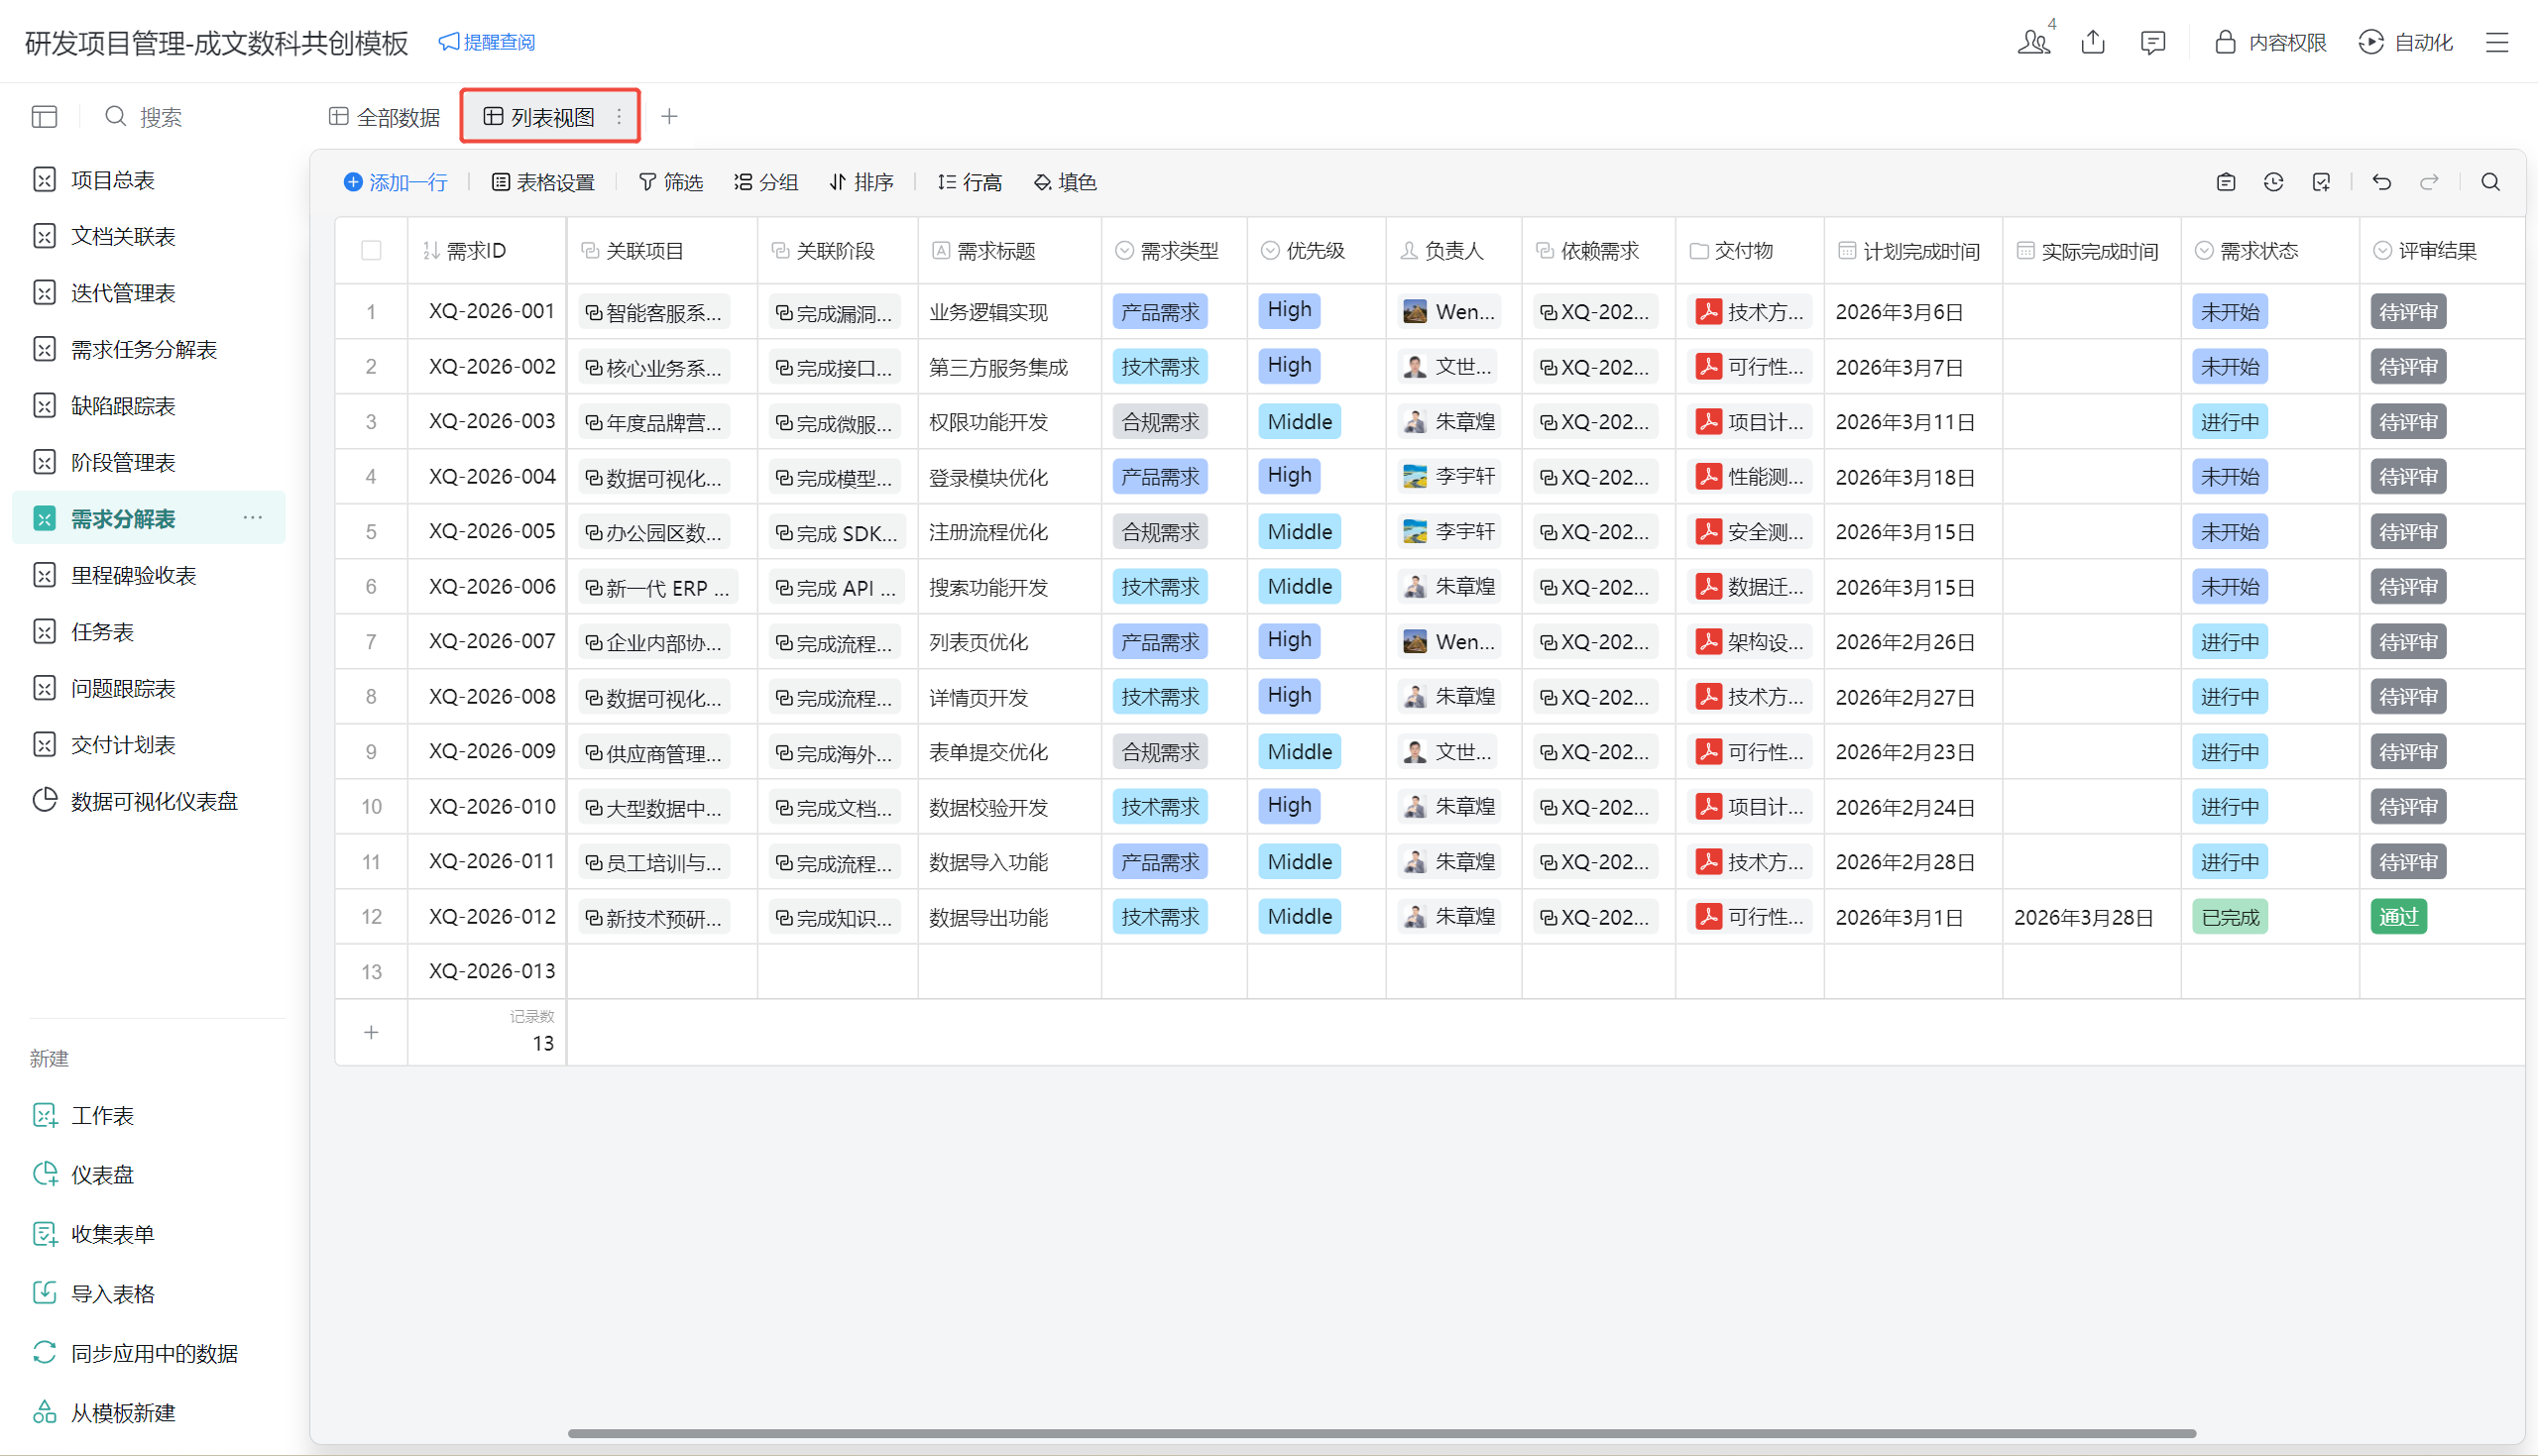Toggle the sidebar panel icon

tap(44, 117)
